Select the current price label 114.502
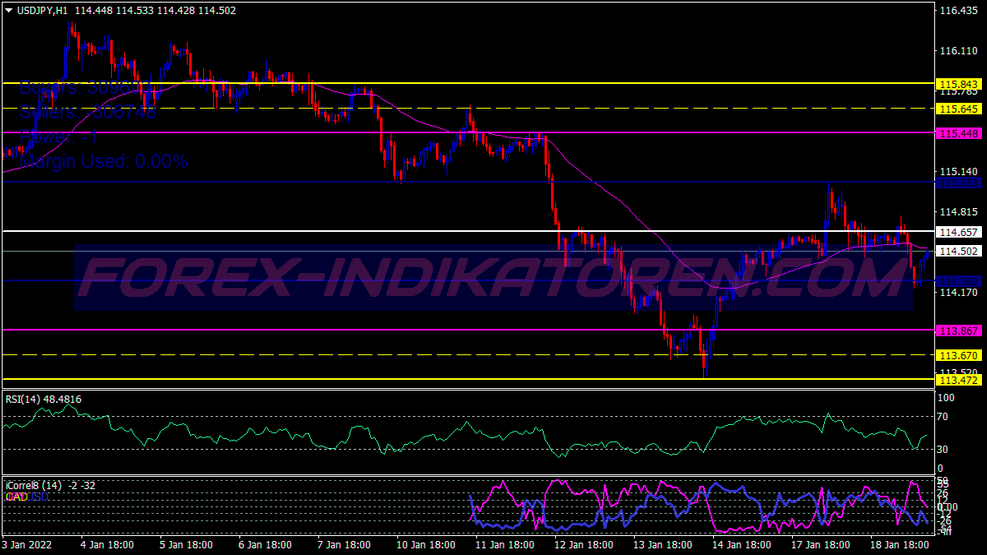The height and width of the screenshot is (555, 987). 959,251
